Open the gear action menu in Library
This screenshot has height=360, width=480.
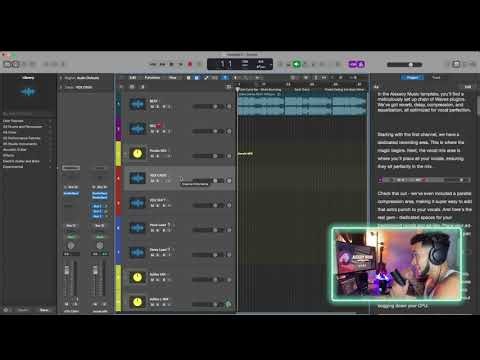pyautogui.click(x=6, y=310)
